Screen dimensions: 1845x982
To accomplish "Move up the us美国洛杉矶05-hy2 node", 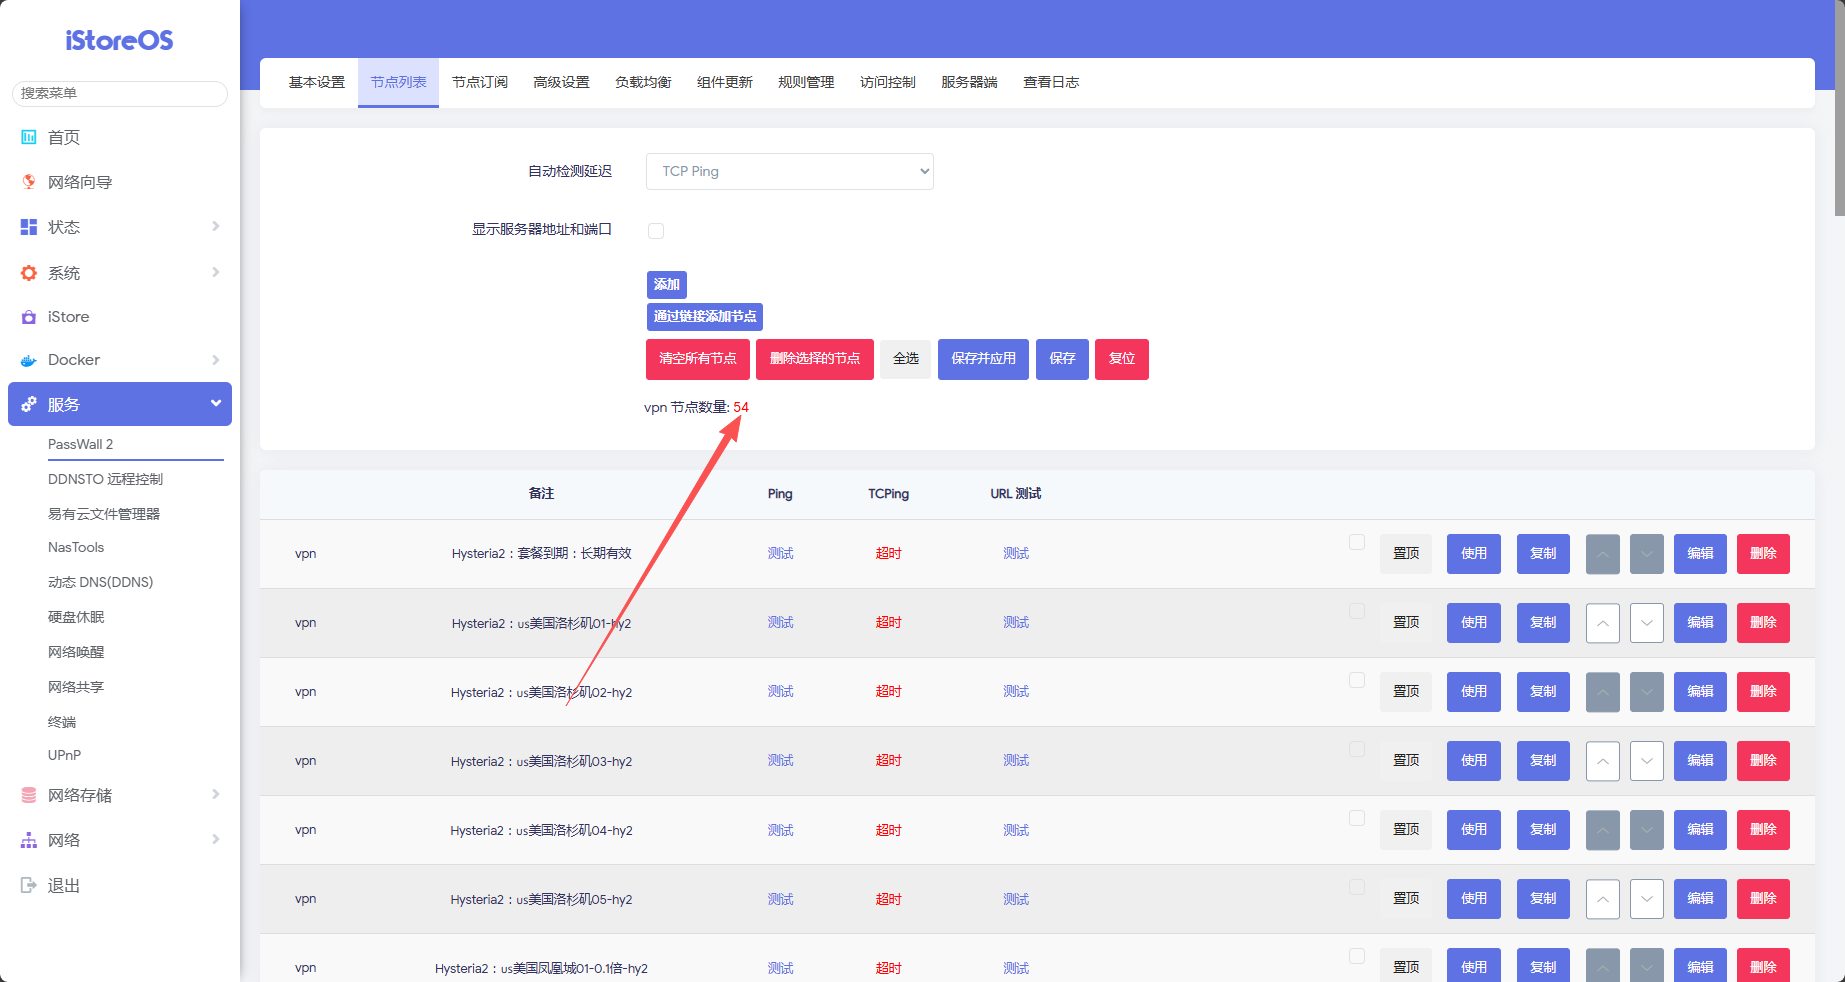I will click(x=1603, y=899).
